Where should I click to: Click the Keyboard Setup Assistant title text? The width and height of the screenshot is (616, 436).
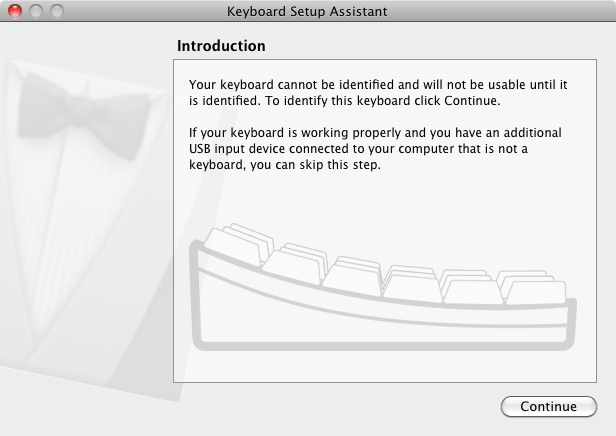[x=308, y=12]
